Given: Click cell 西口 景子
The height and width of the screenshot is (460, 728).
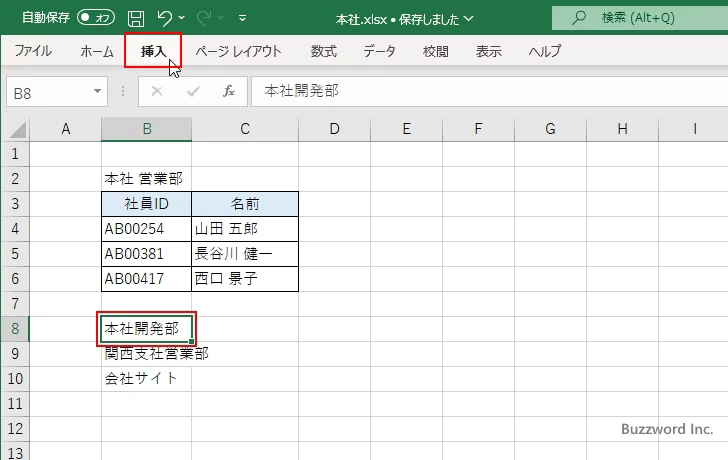Looking at the screenshot, I should coord(245,279).
